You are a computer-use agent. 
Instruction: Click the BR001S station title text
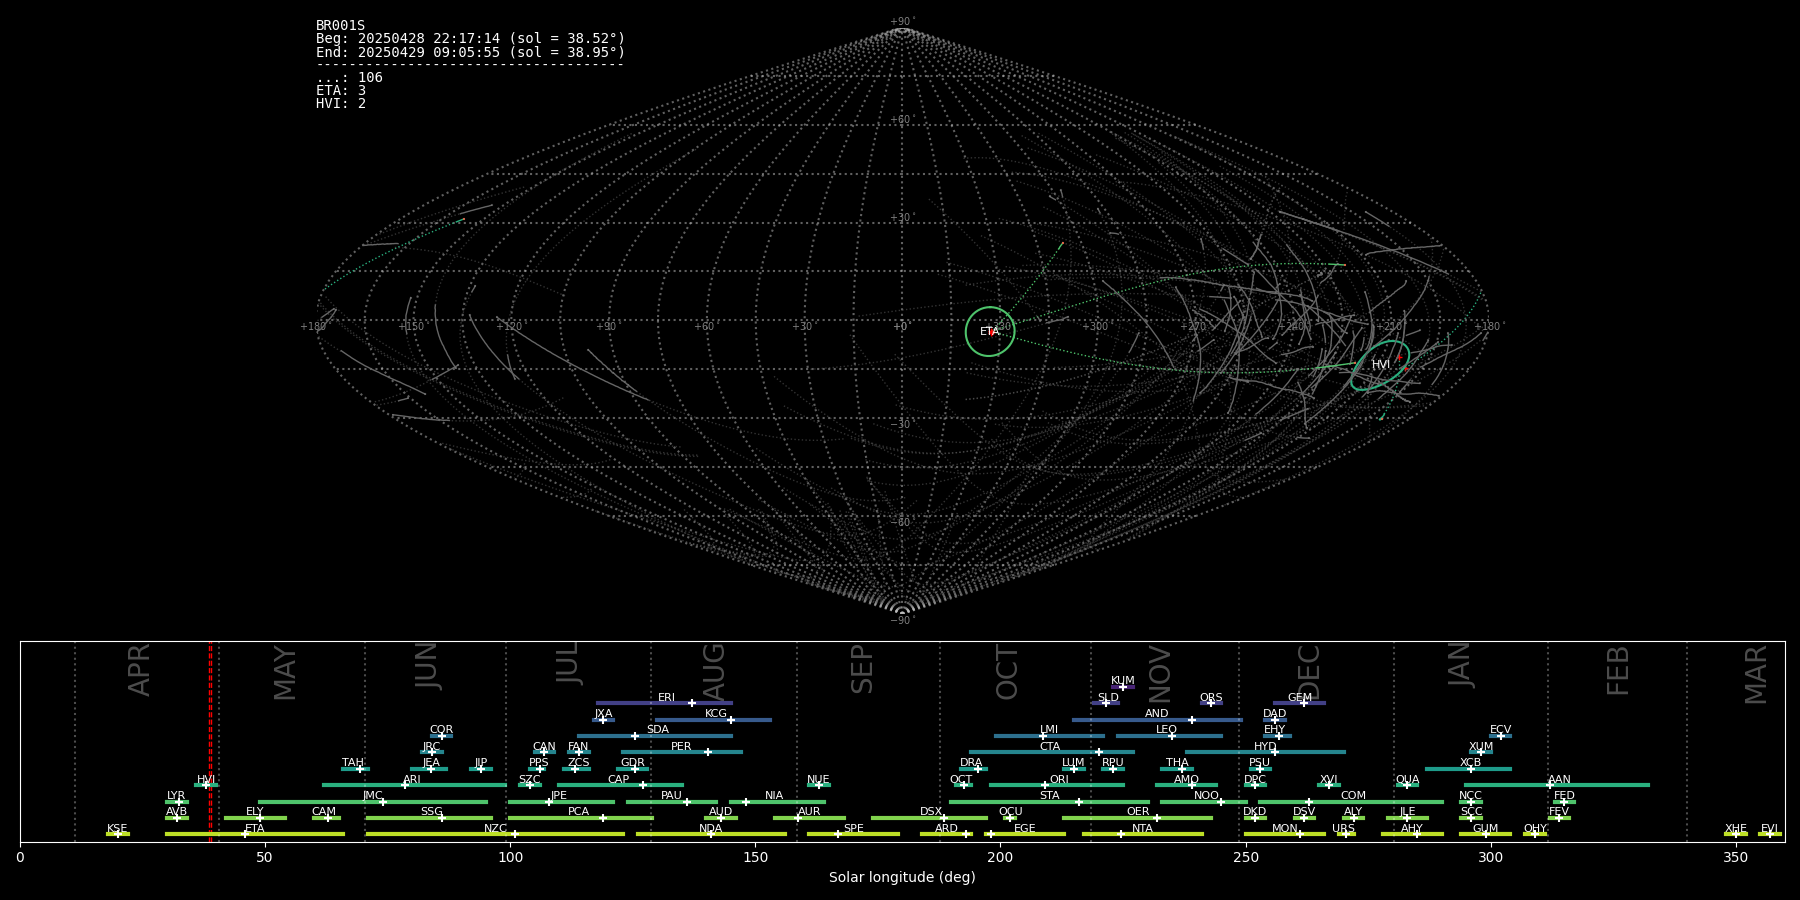pos(340,26)
